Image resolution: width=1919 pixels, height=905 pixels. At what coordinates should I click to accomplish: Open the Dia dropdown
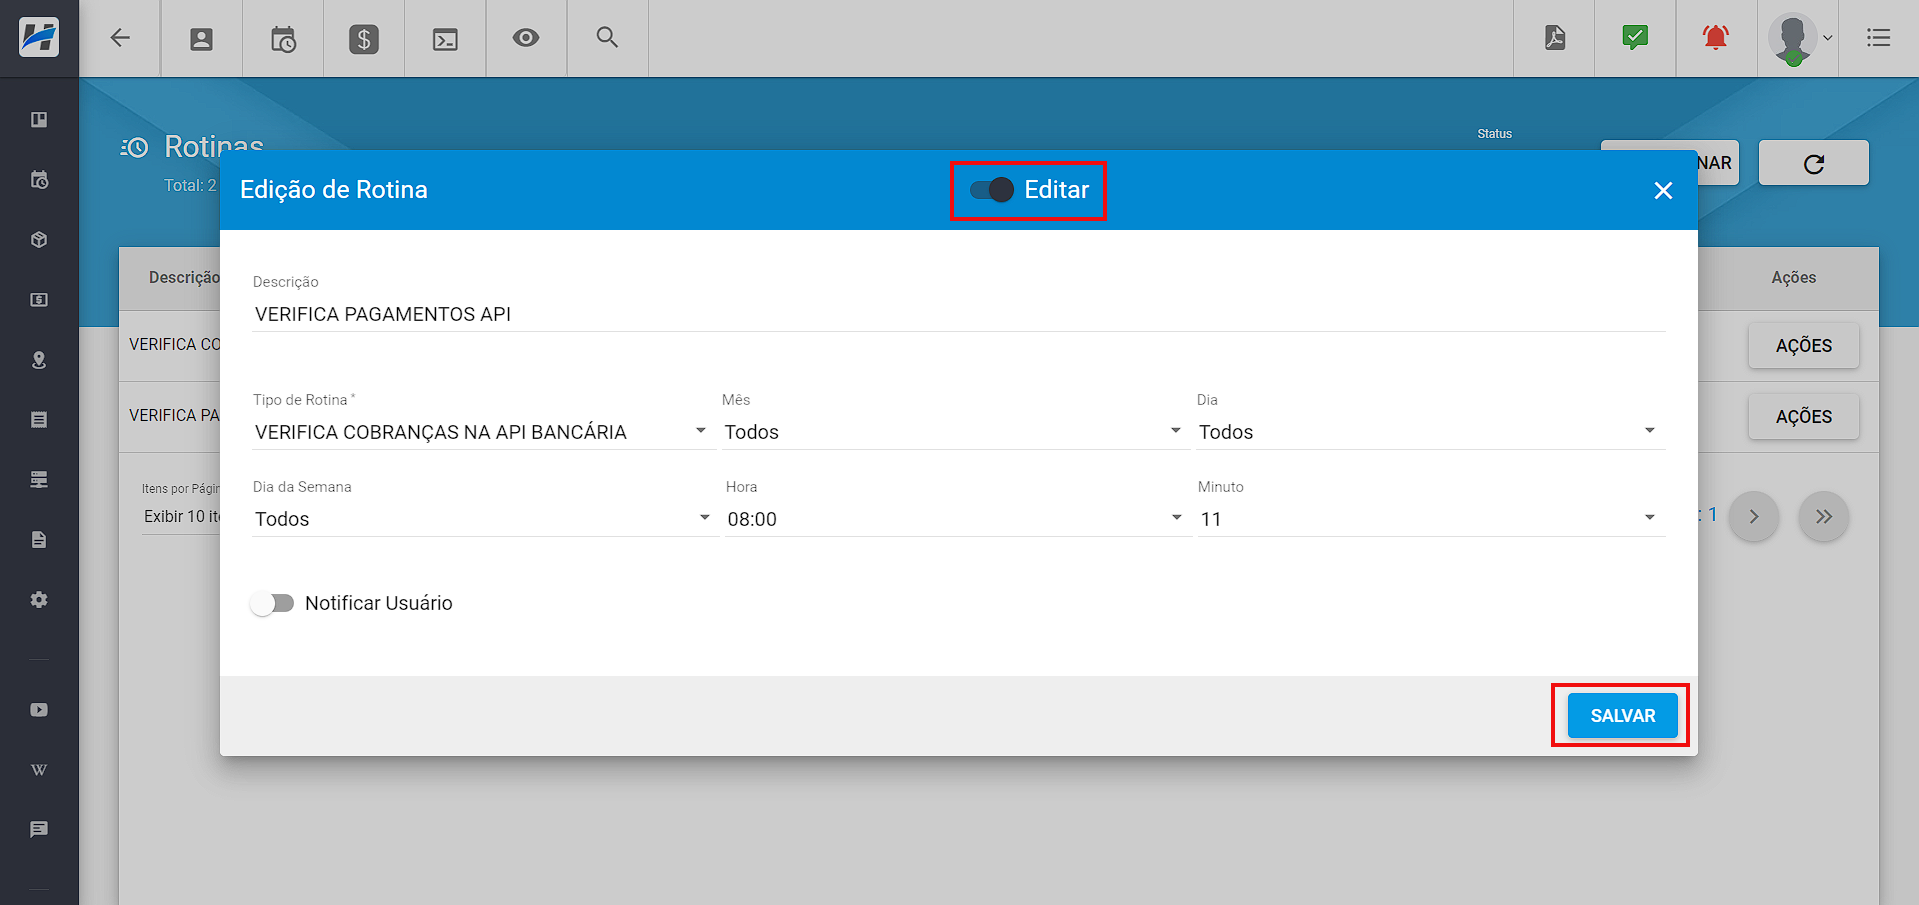[x=1430, y=432]
